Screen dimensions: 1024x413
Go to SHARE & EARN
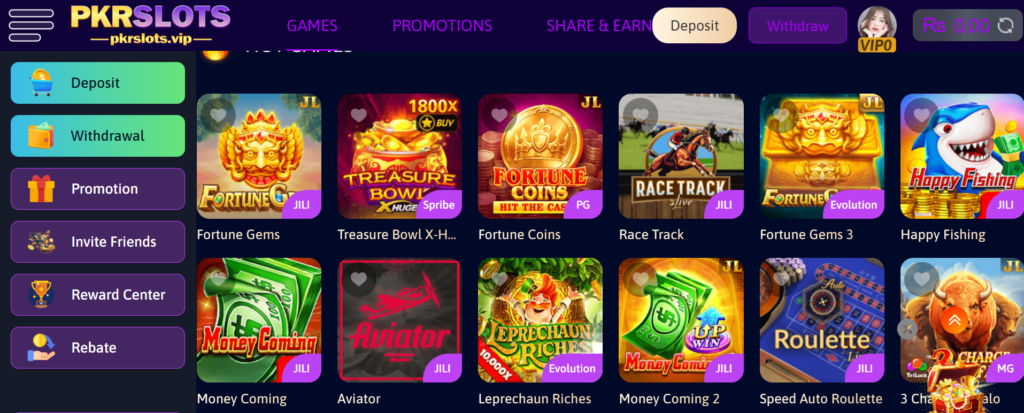pos(599,26)
